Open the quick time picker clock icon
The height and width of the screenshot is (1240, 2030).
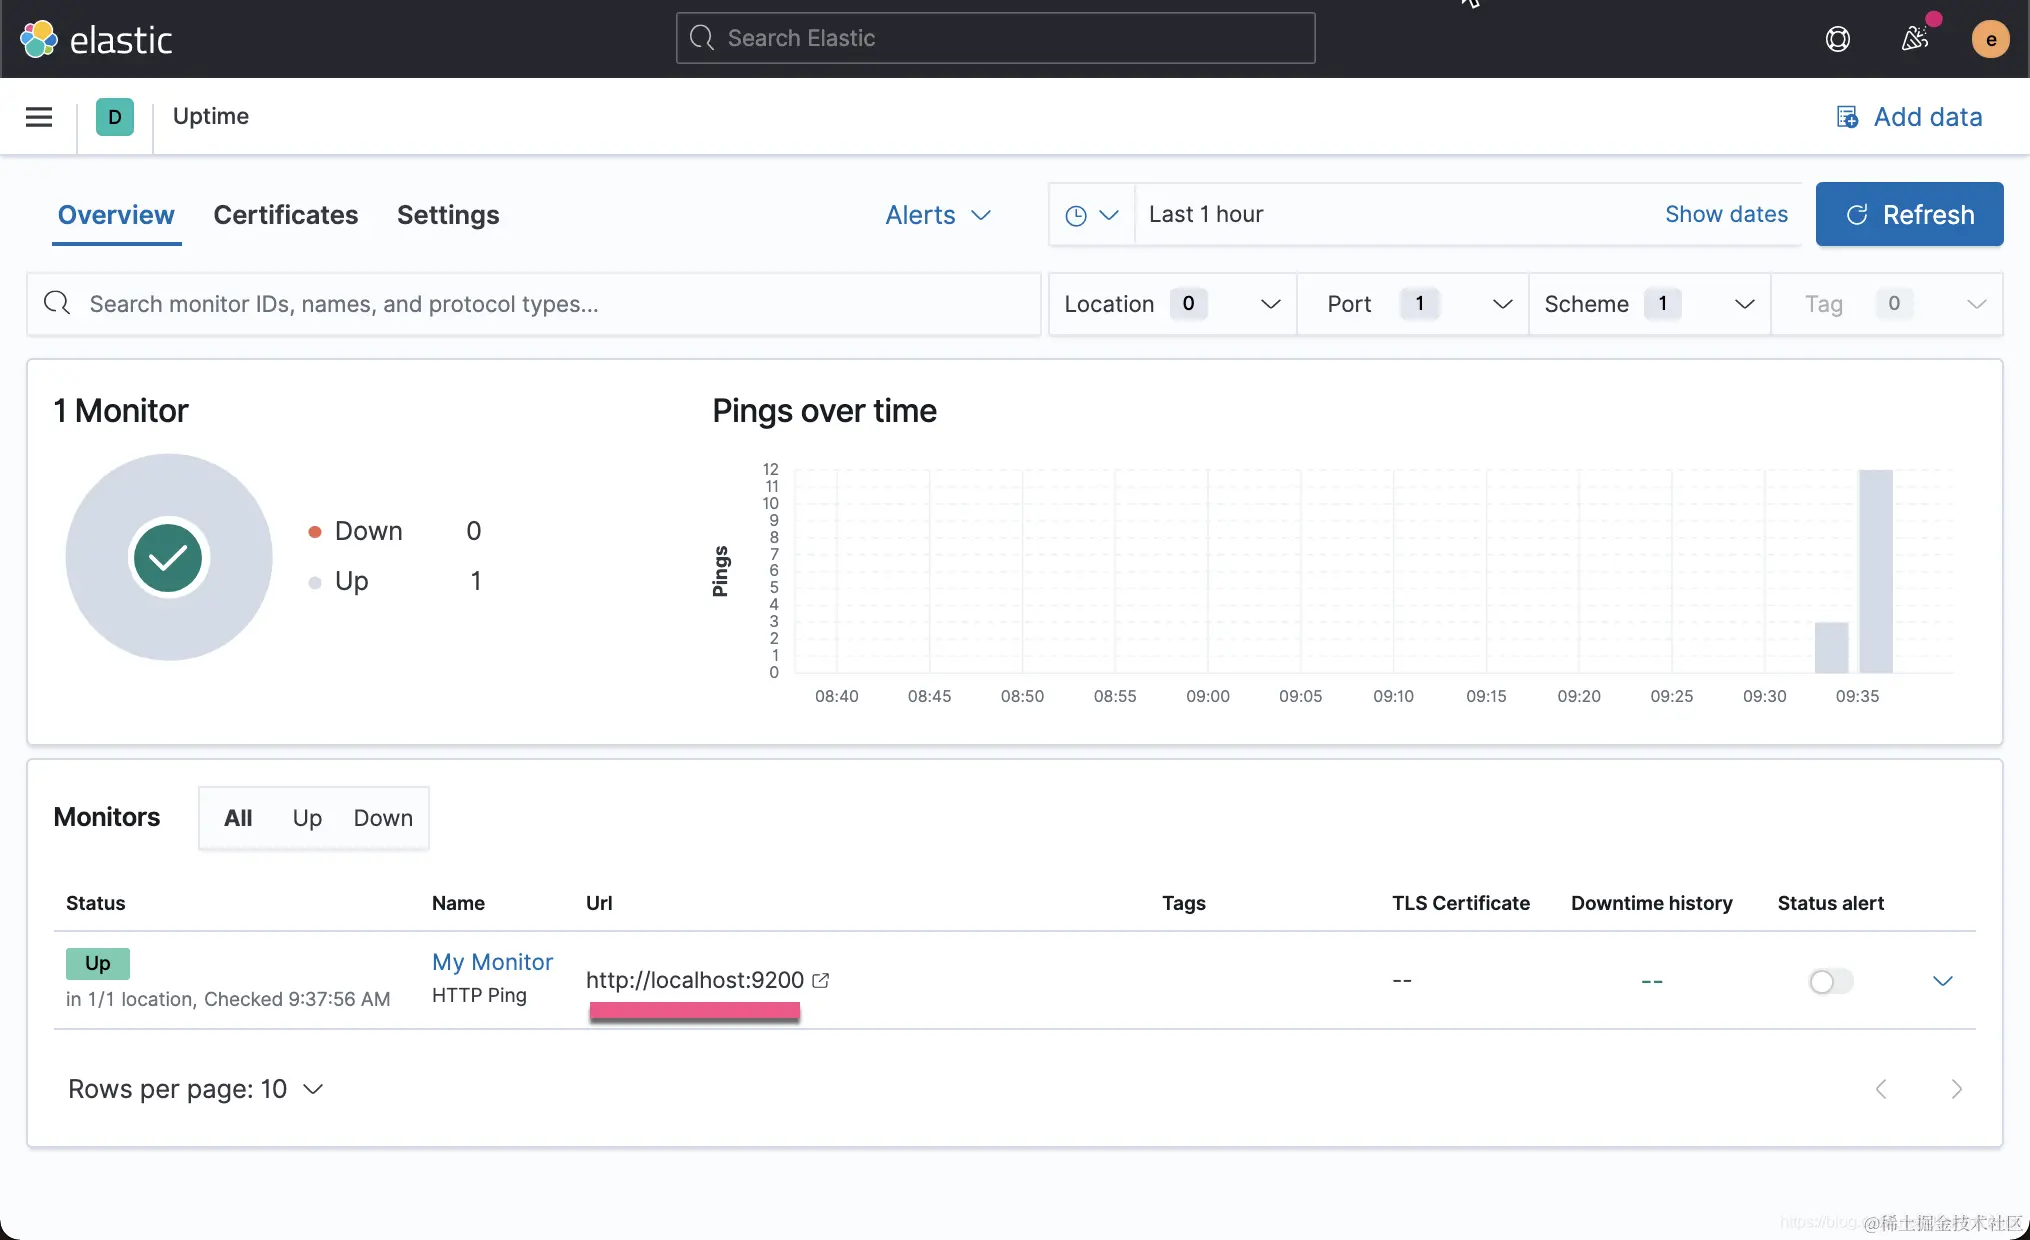(x=1091, y=215)
